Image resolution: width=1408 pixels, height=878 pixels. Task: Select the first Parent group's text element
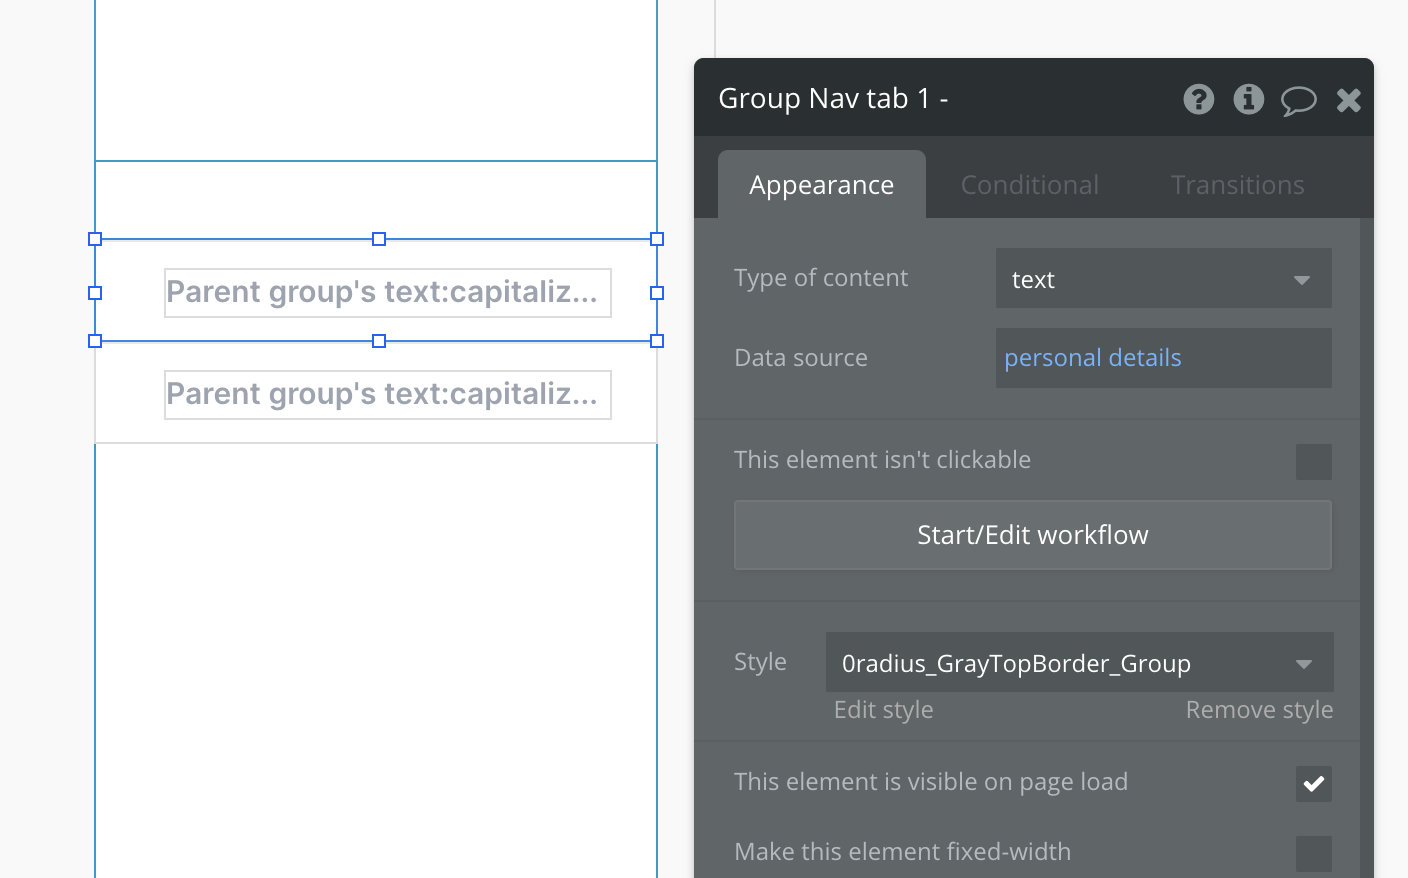388,292
